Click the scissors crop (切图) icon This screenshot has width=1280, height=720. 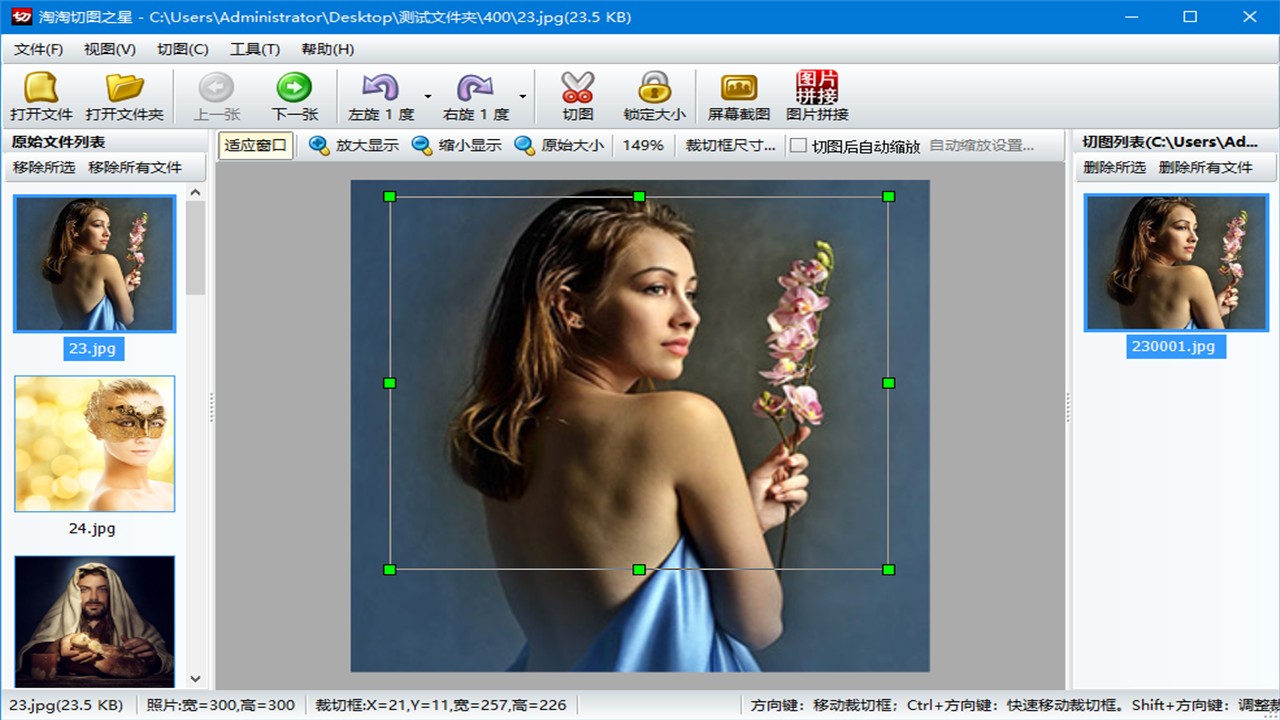[577, 89]
